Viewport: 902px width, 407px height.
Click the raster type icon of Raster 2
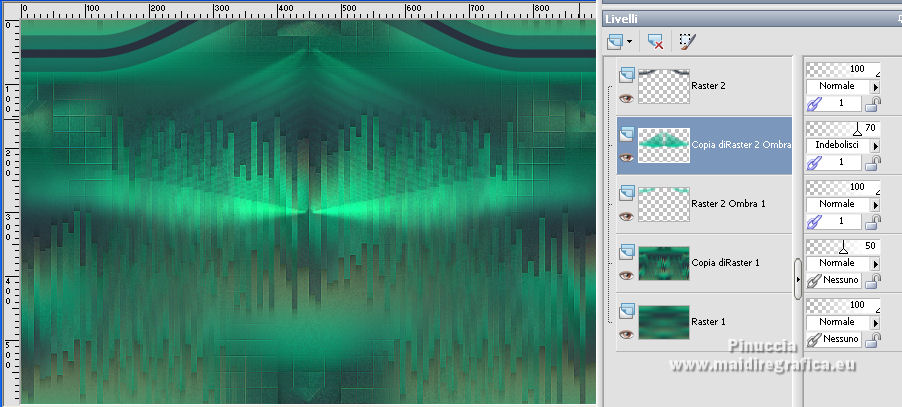click(626, 75)
